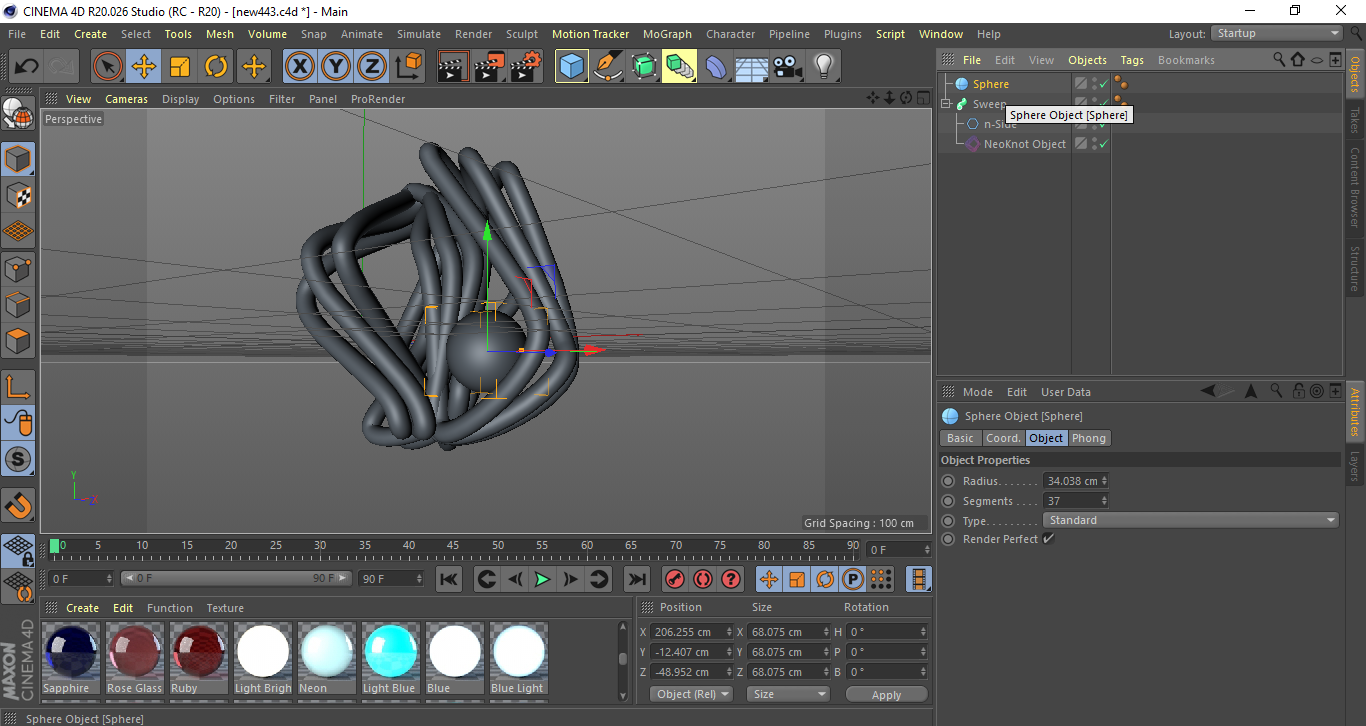Open the Subdivision Surface generators
The image size is (1366, 726).
point(644,67)
